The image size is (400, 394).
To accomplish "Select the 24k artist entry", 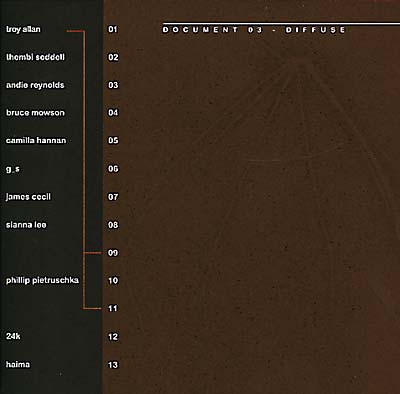I will [13, 336].
